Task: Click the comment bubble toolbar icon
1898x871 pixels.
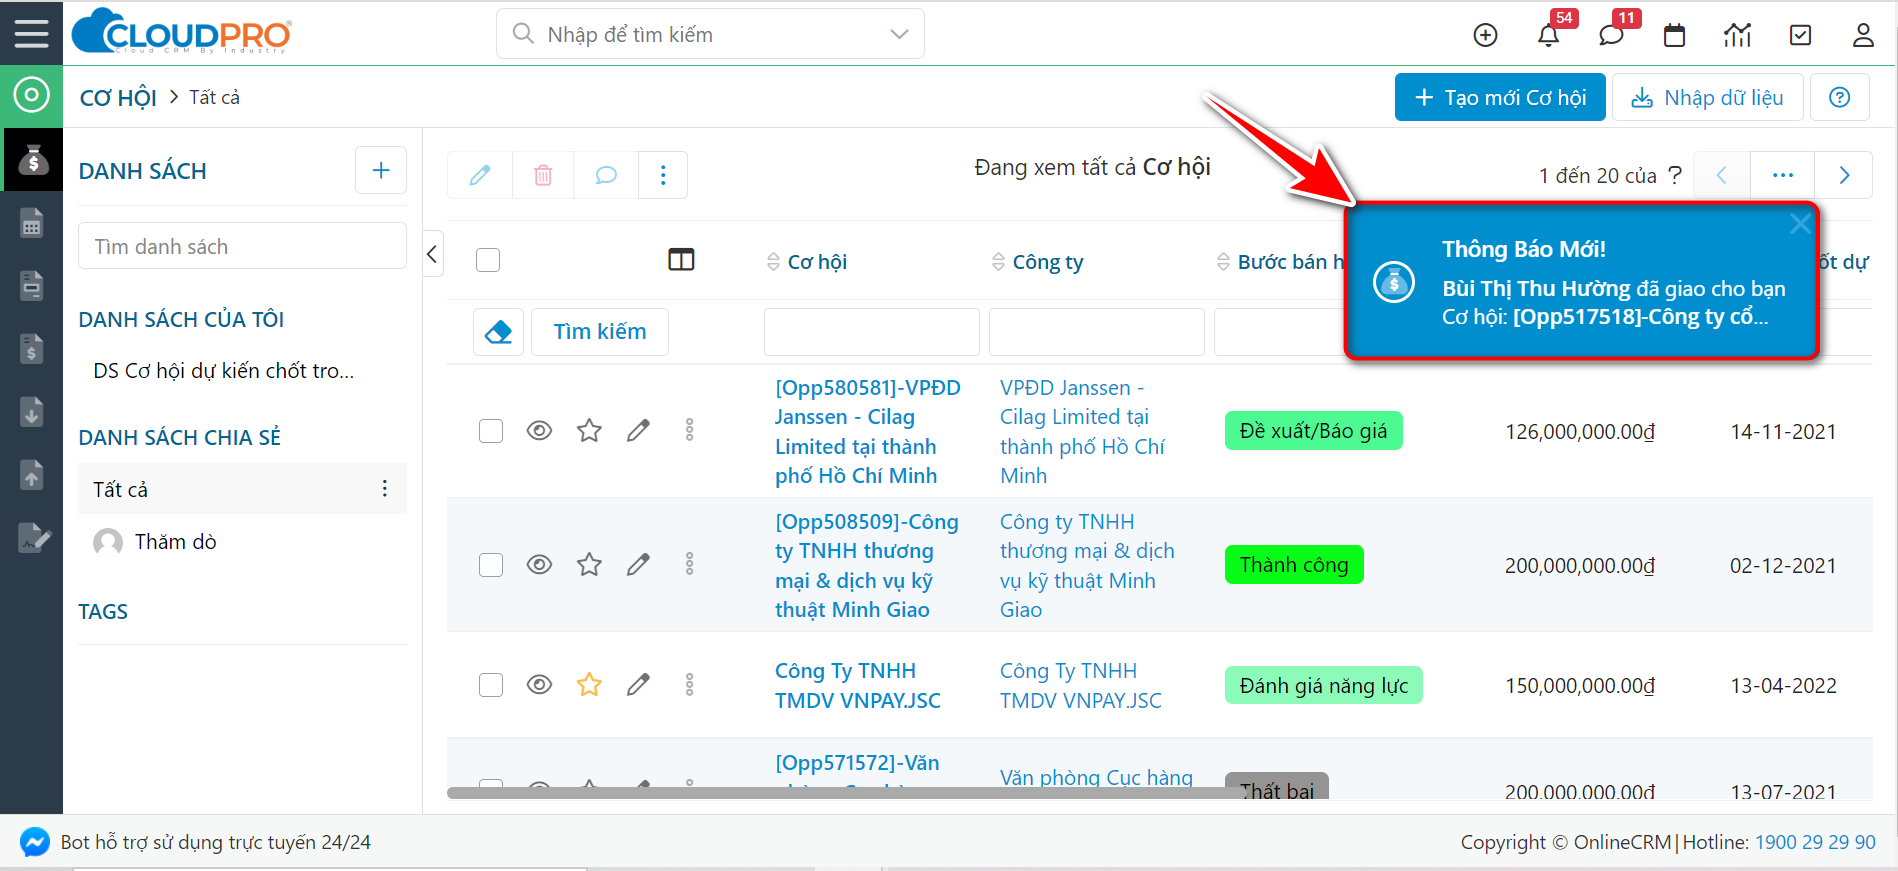Action: click(x=606, y=175)
